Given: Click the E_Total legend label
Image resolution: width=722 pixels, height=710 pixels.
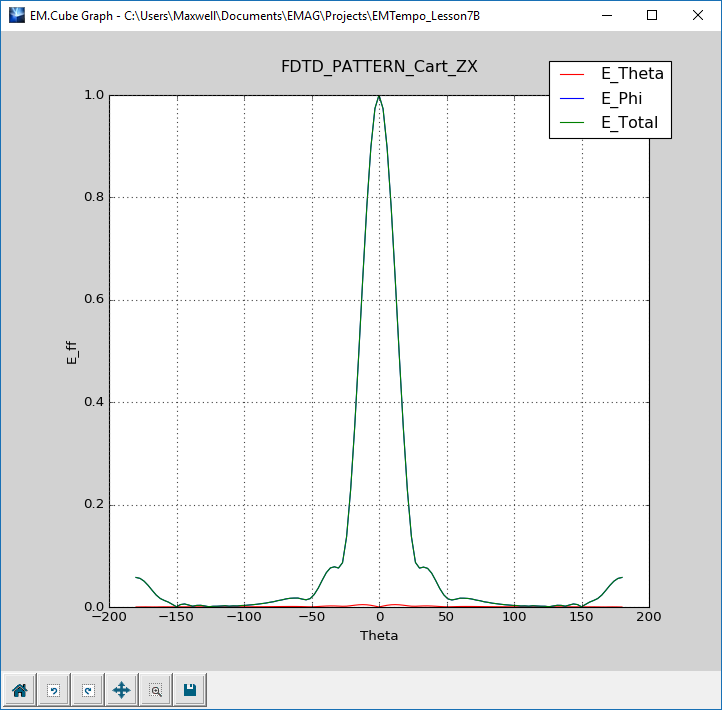Looking at the screenshot, I should tap(629, 124).
